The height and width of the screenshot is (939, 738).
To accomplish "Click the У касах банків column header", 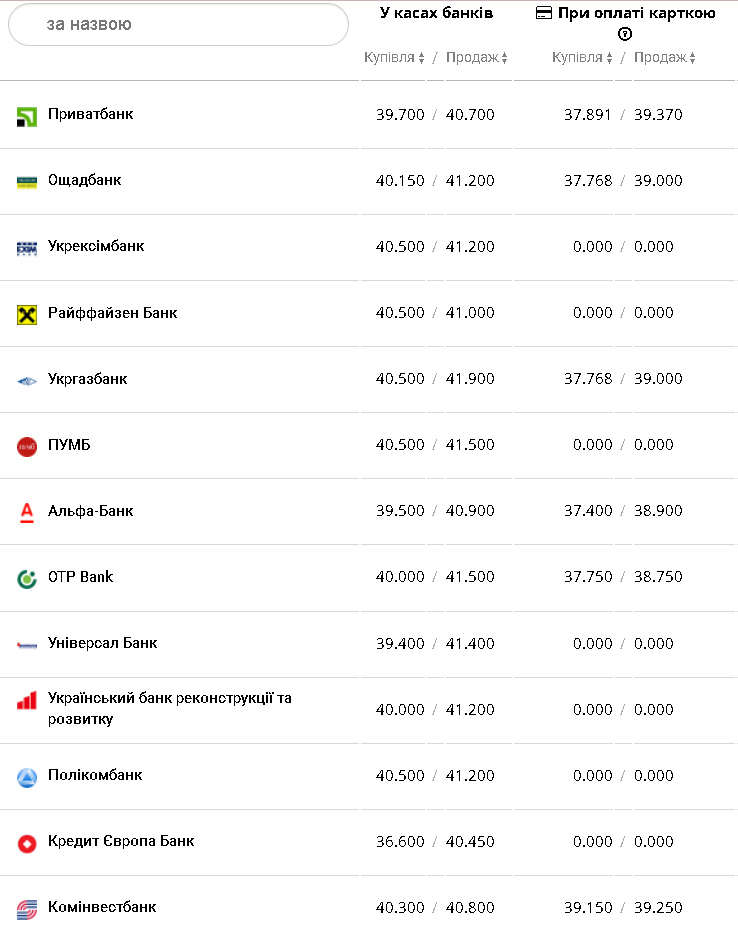I will point(436,13).
